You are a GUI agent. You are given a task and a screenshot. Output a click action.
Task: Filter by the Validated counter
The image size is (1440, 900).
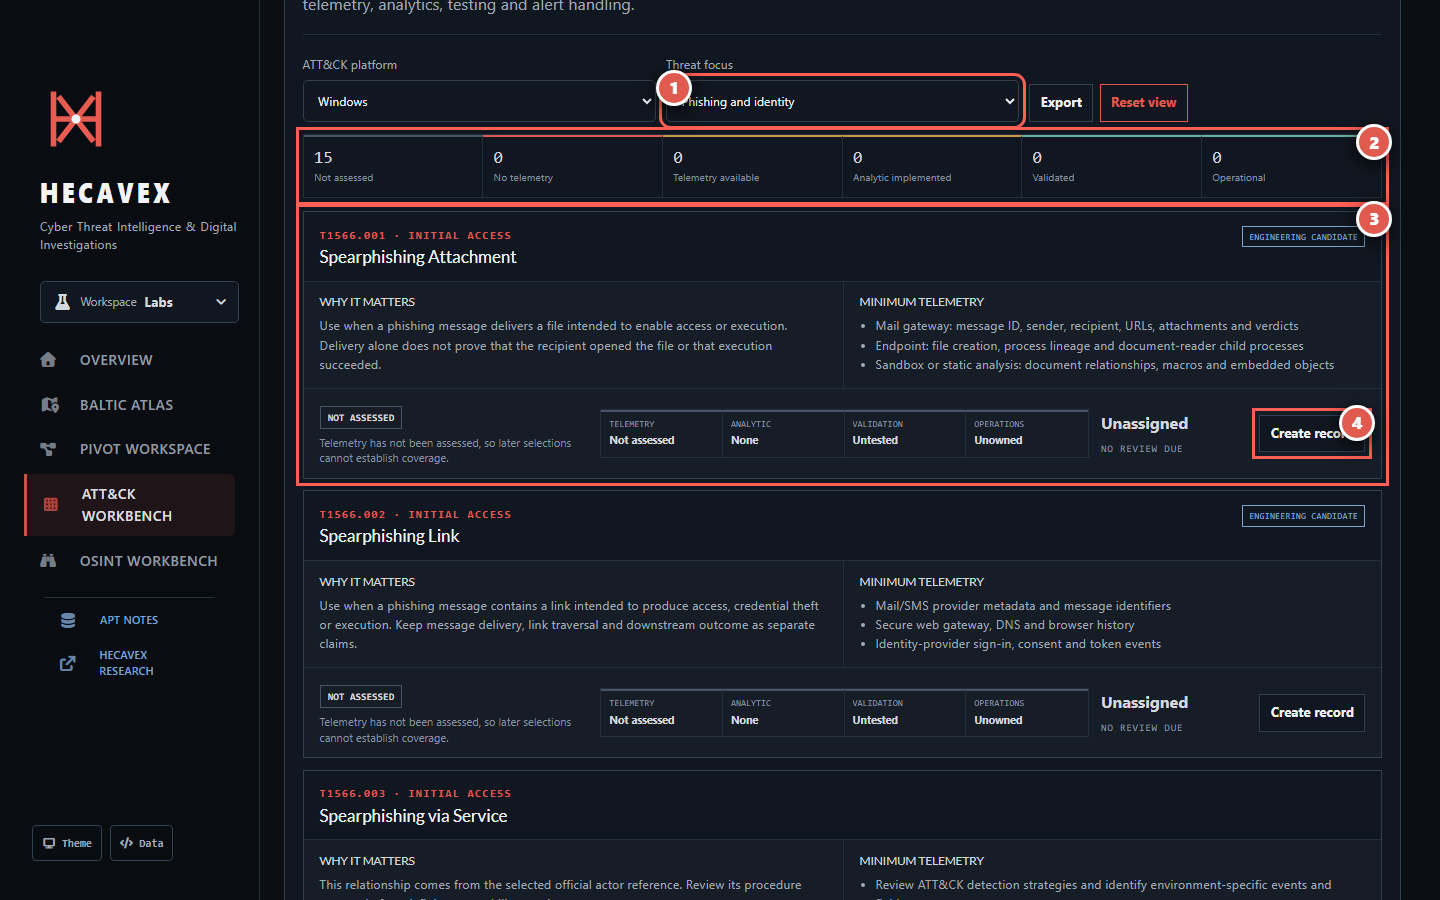click(1111, 166)
